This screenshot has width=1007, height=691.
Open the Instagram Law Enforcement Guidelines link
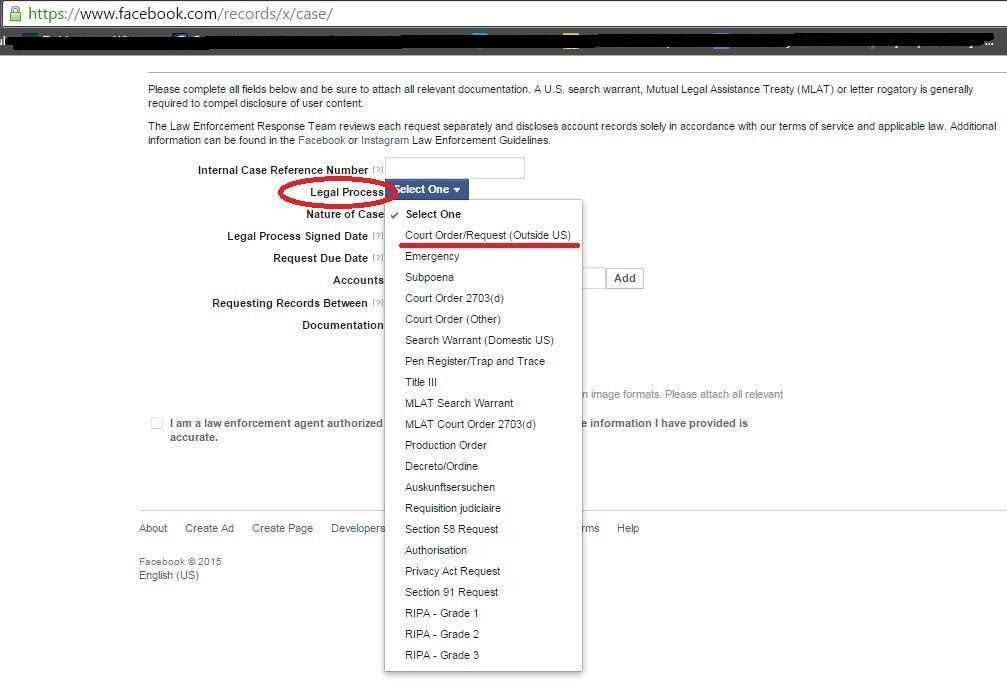[x=385, y=140]
